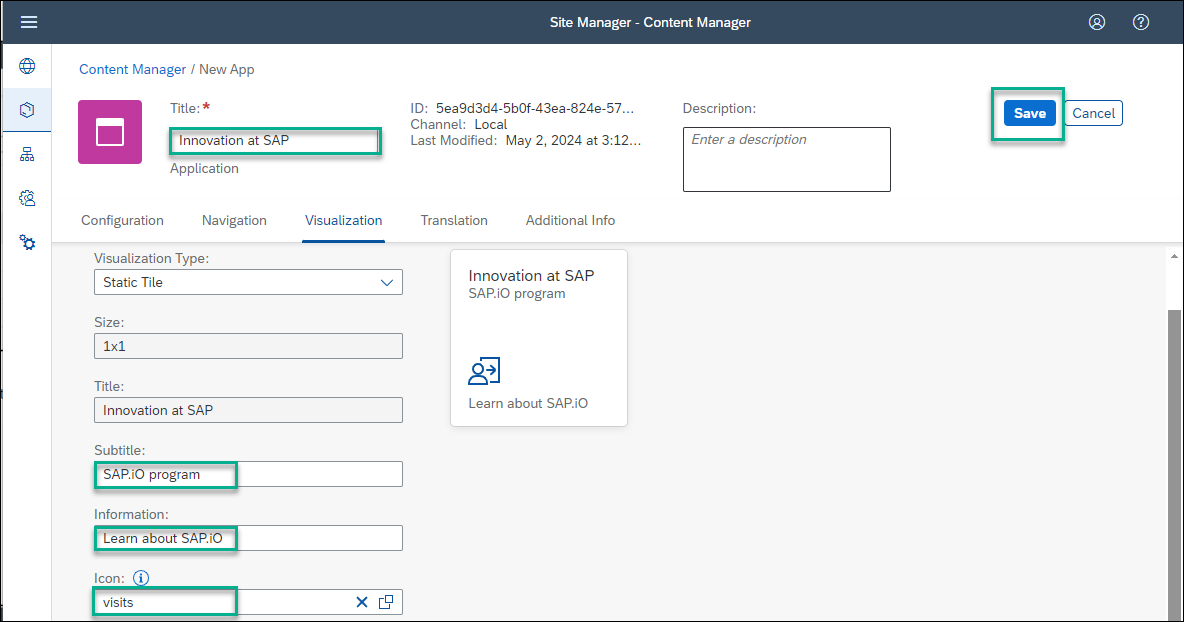Click the Description text area
The image size is (1184, 622).
[786, 159]
